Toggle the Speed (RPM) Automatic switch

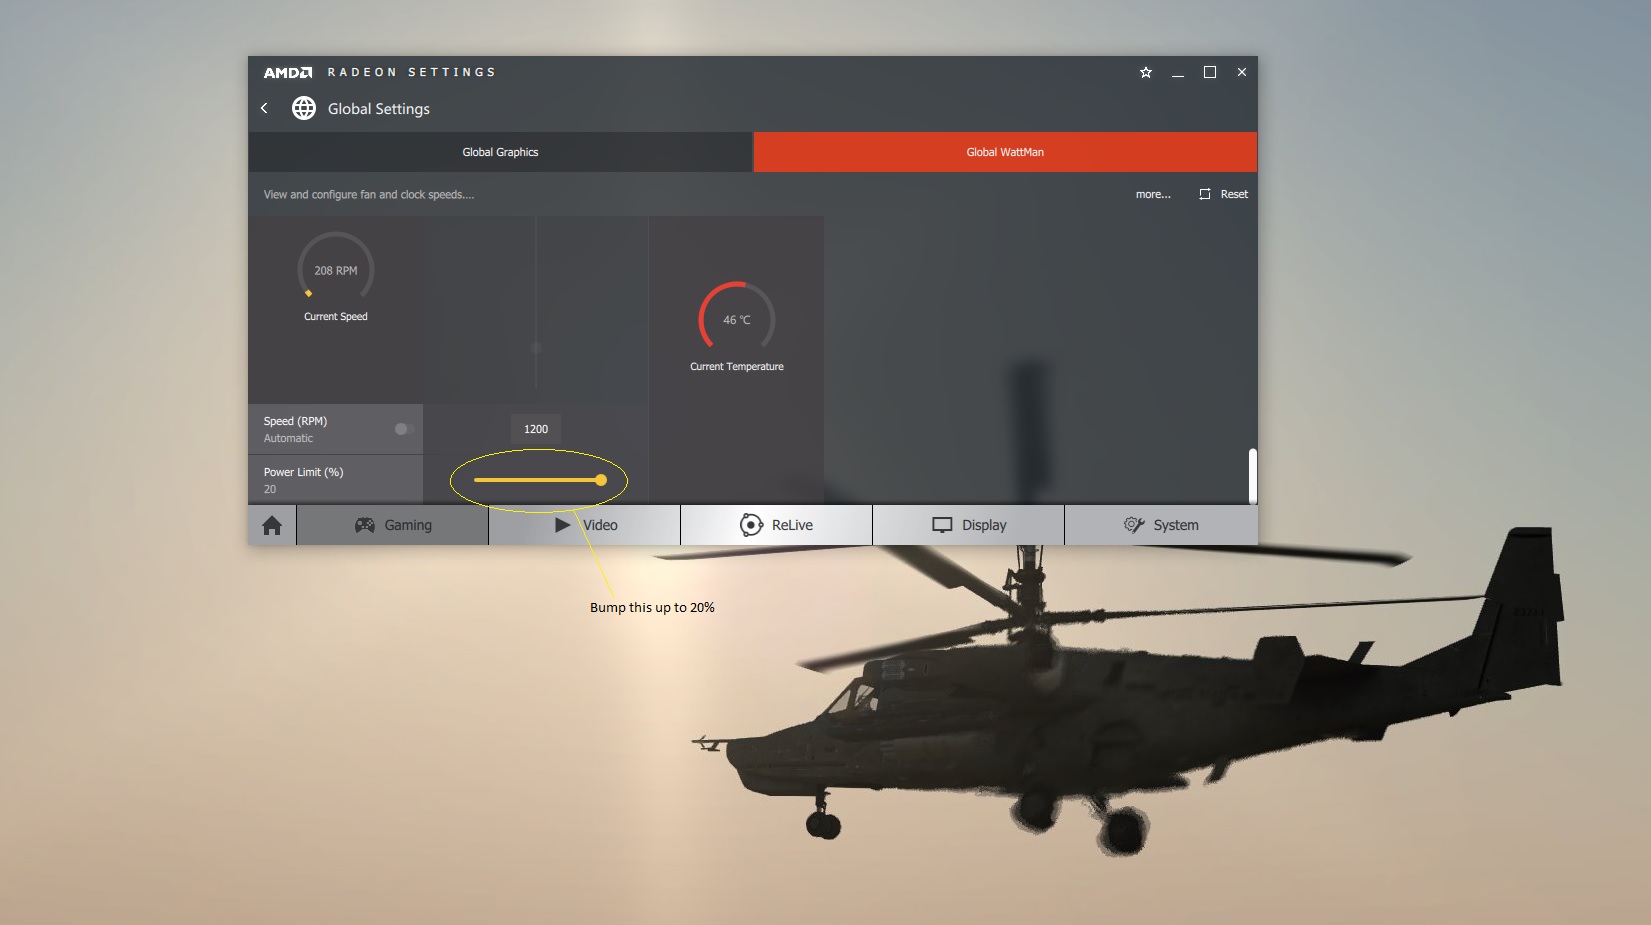[404, 429]
